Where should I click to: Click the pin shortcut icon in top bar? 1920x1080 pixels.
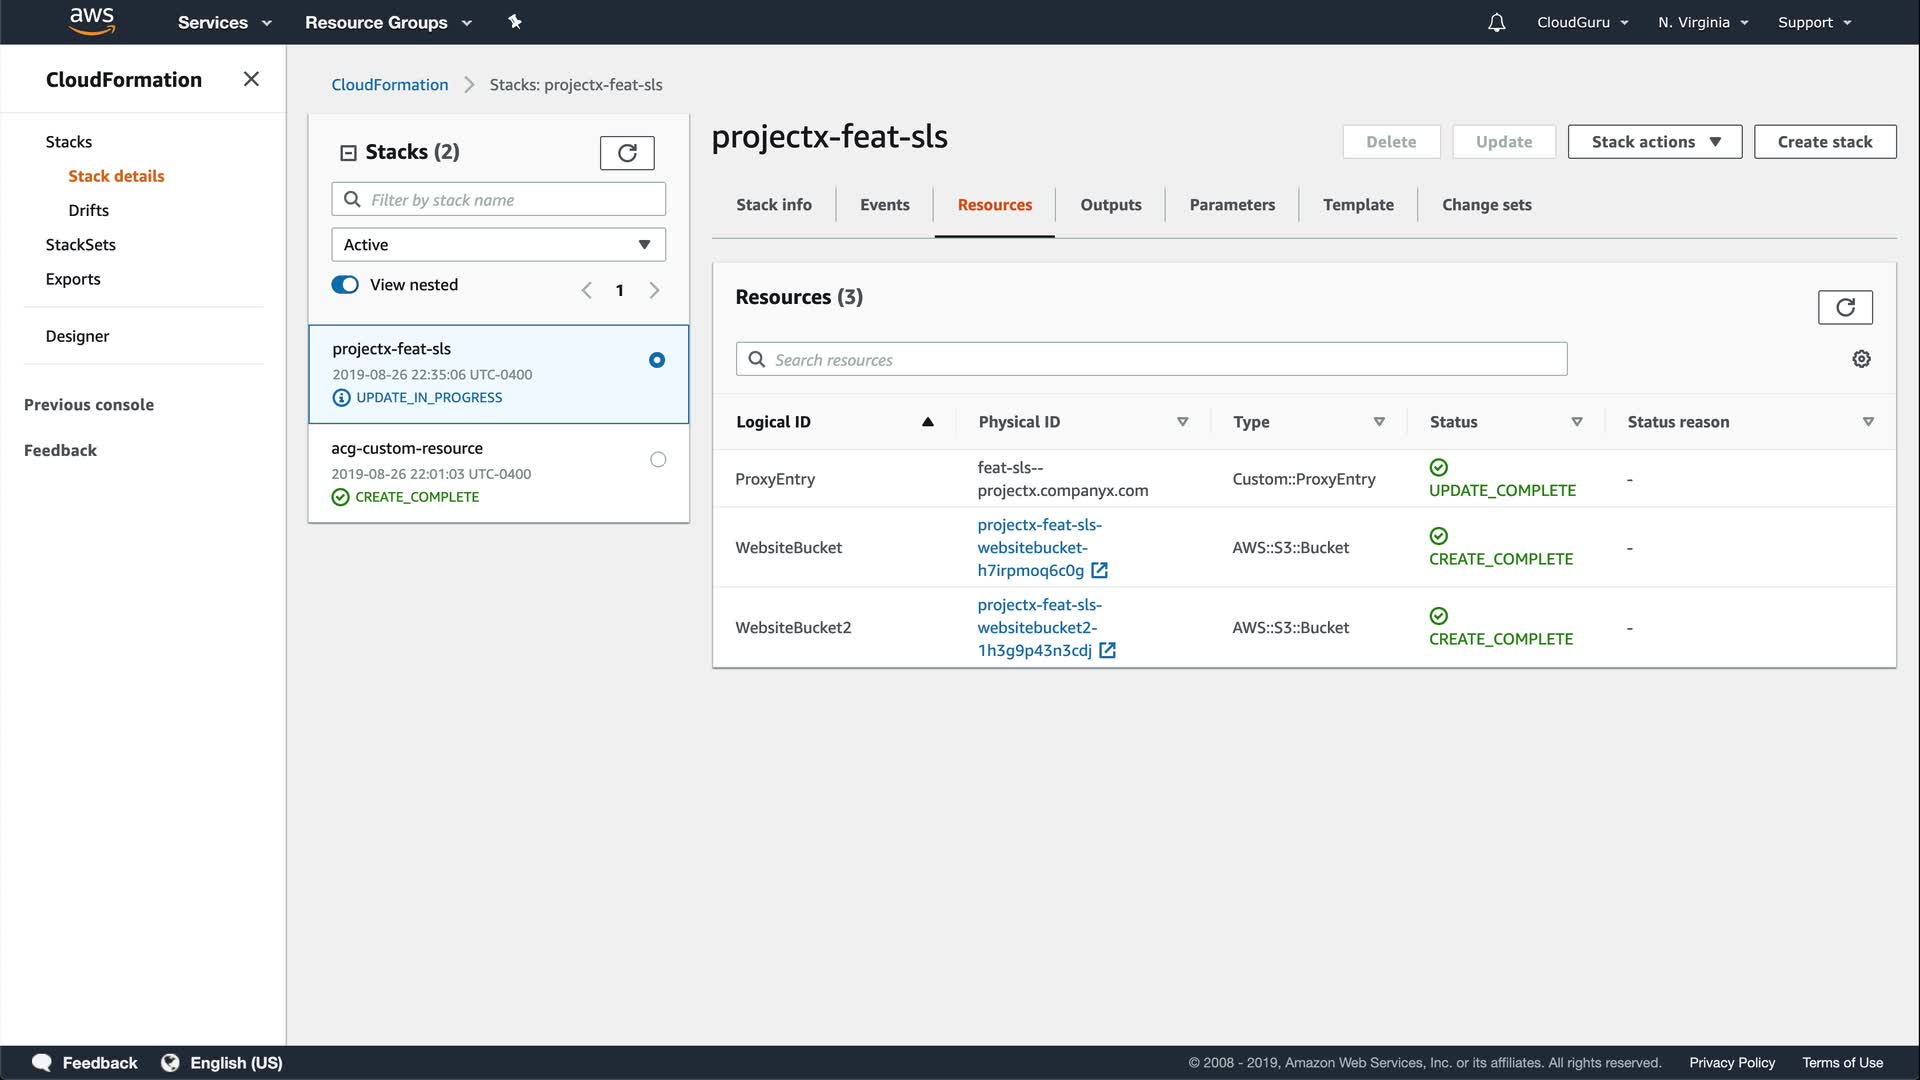pos(515,22)
